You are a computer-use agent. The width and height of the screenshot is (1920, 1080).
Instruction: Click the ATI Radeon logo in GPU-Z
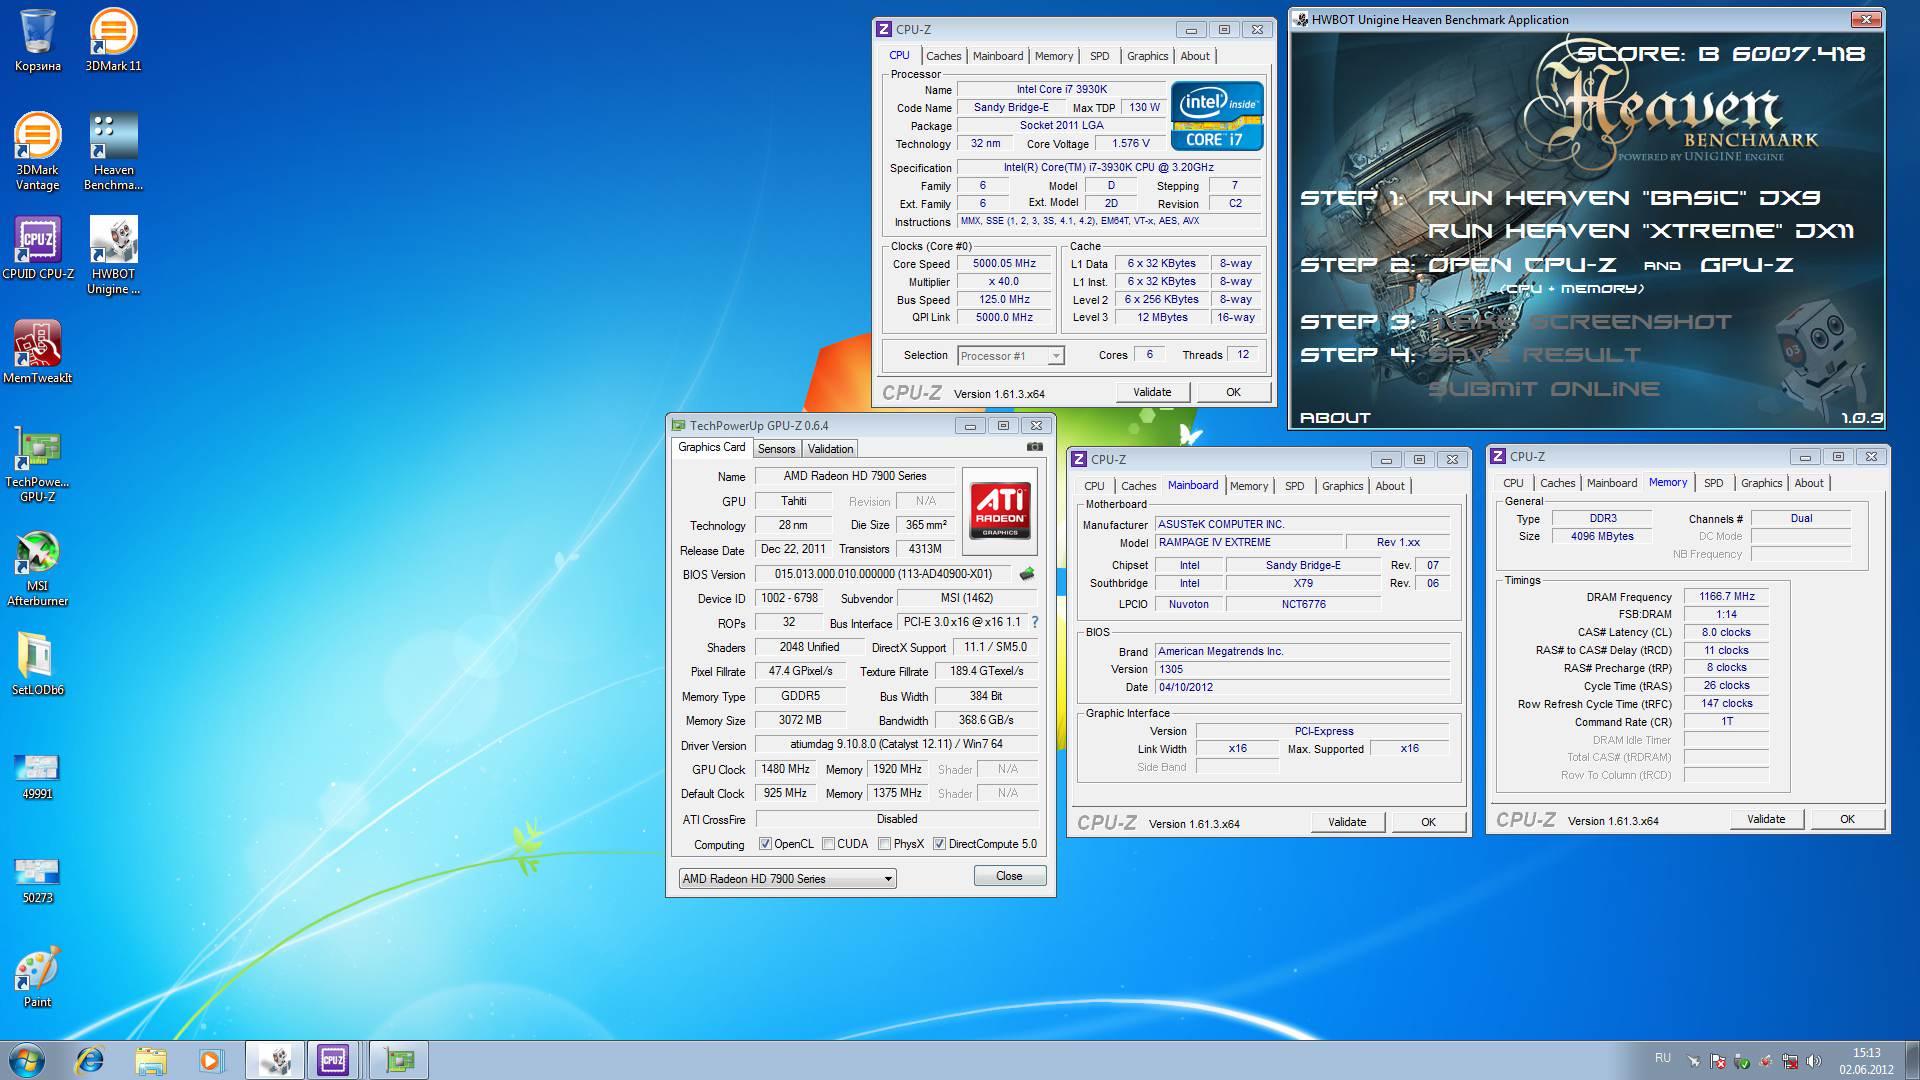point(1000,511)
